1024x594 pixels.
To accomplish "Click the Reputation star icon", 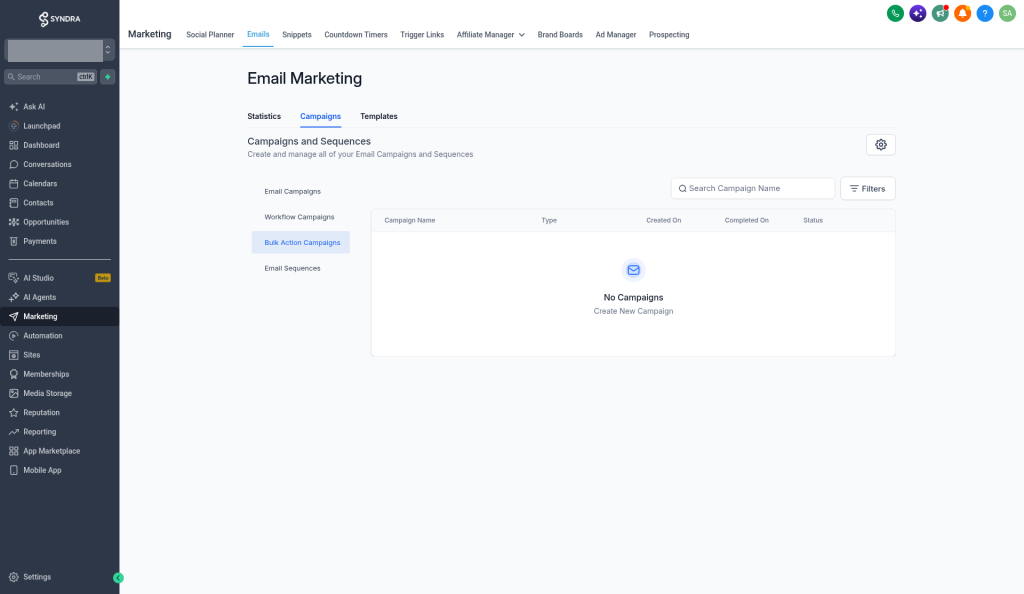I will click(14, 413).
